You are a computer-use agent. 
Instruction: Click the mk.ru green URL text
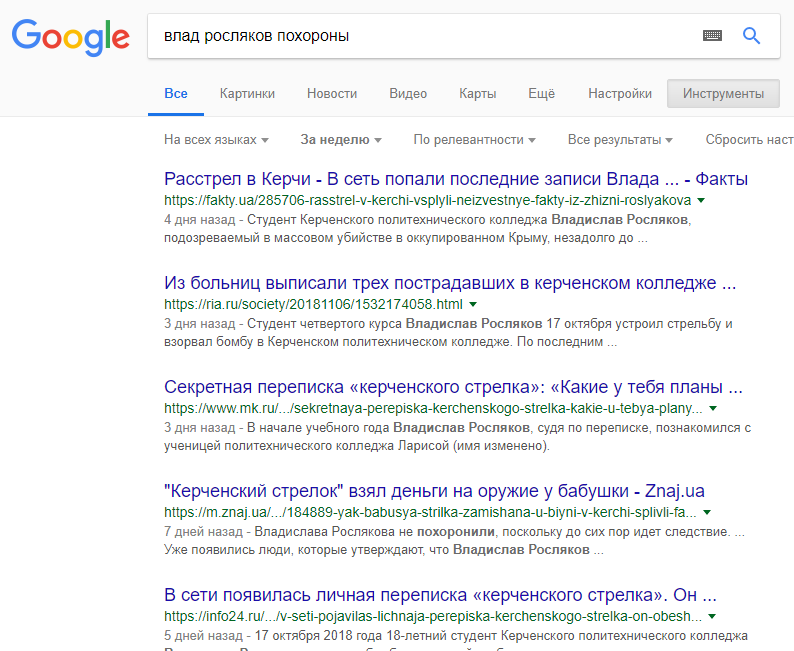point(433,409)
